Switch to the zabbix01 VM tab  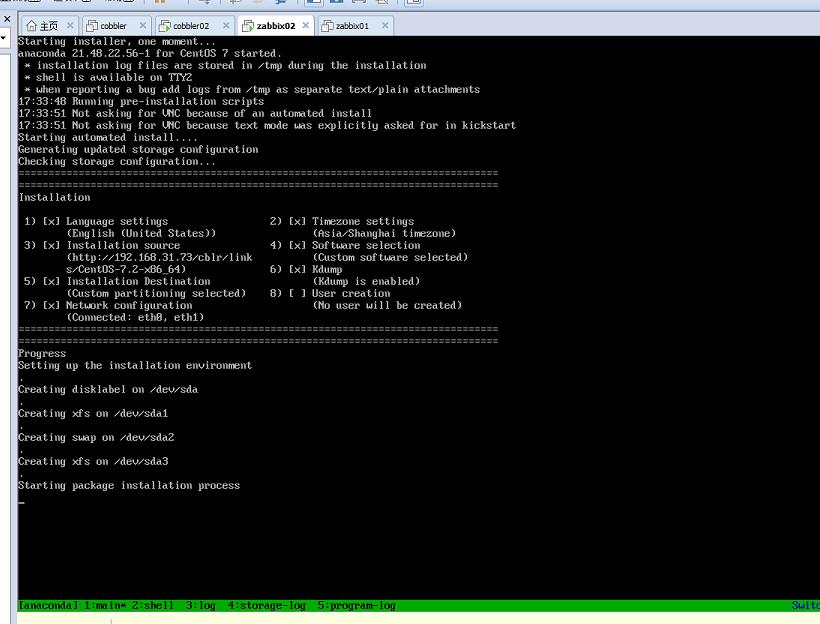[x=351, y=26]
